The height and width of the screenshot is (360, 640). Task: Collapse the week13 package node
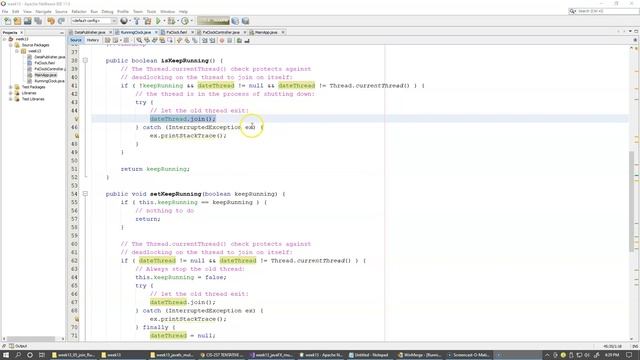tap(17, 51)
